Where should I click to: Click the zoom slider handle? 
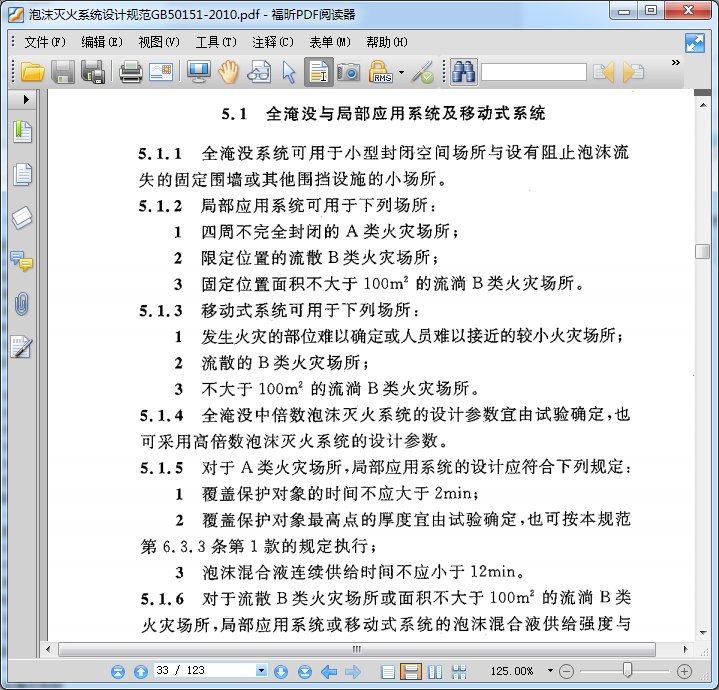pos(627,671)
